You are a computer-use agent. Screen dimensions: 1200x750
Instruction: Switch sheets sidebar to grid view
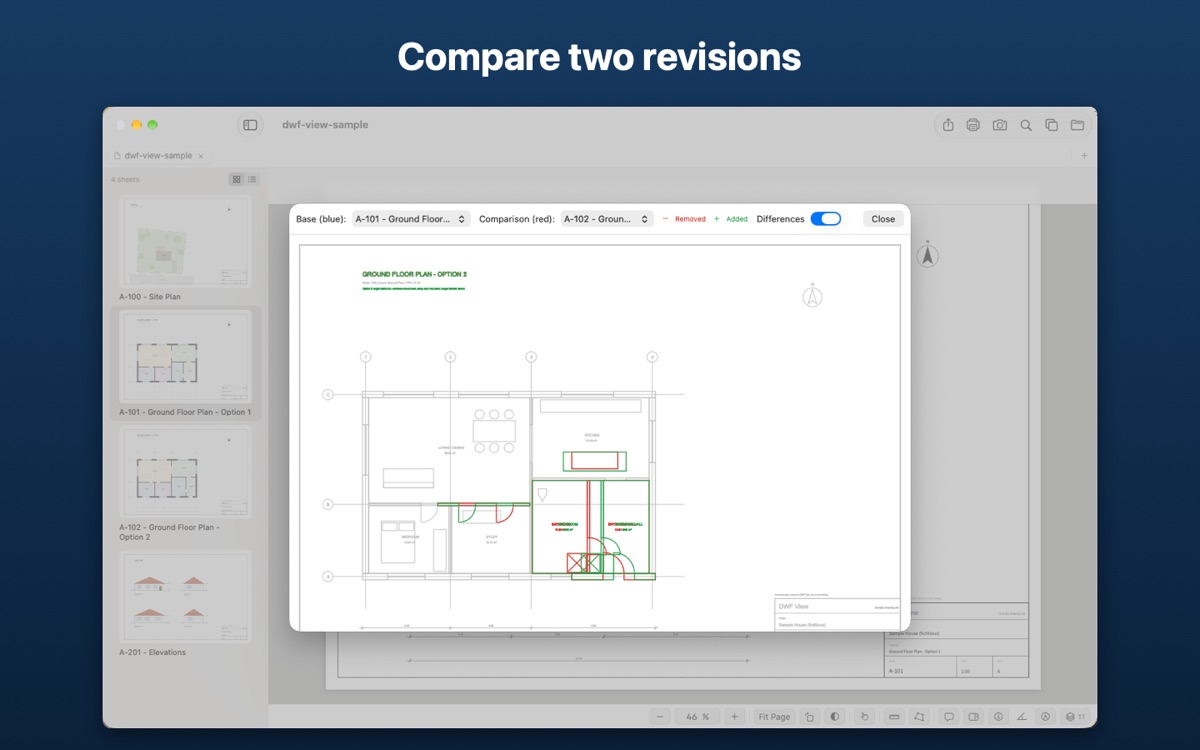click(237, 179)
